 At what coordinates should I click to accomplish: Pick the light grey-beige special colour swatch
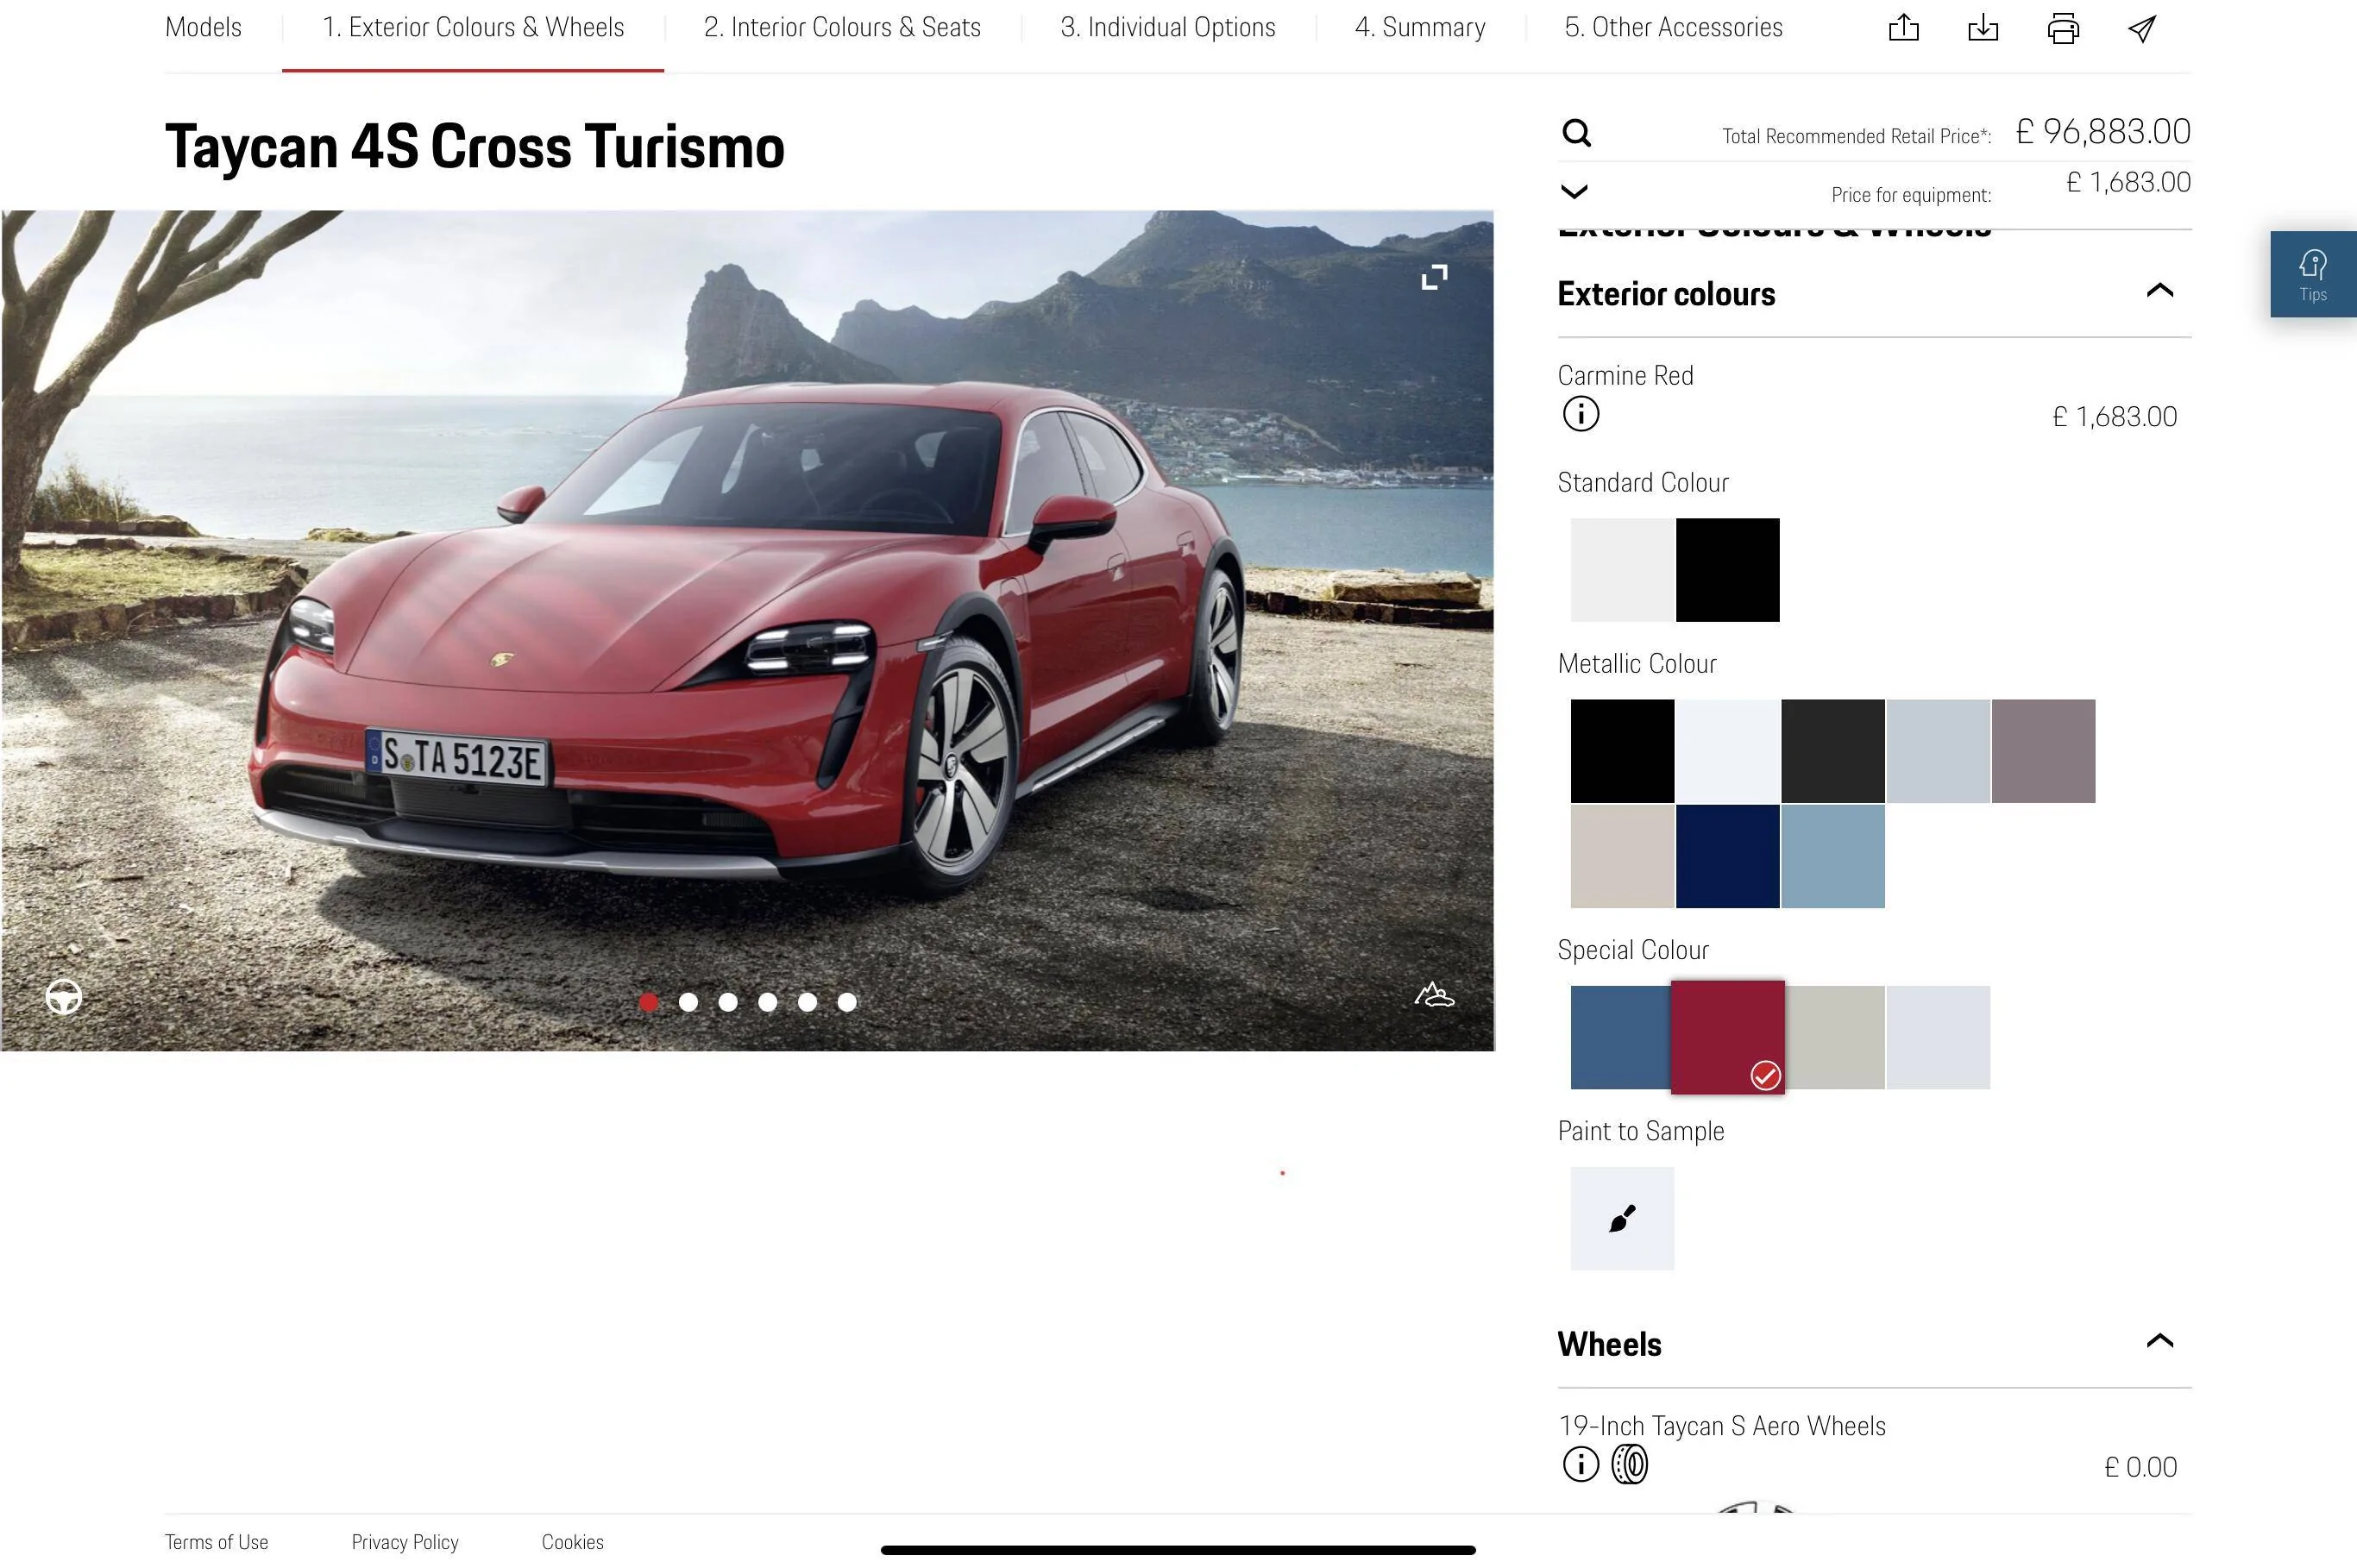pyautogui.click(x=1835, y=1038)
